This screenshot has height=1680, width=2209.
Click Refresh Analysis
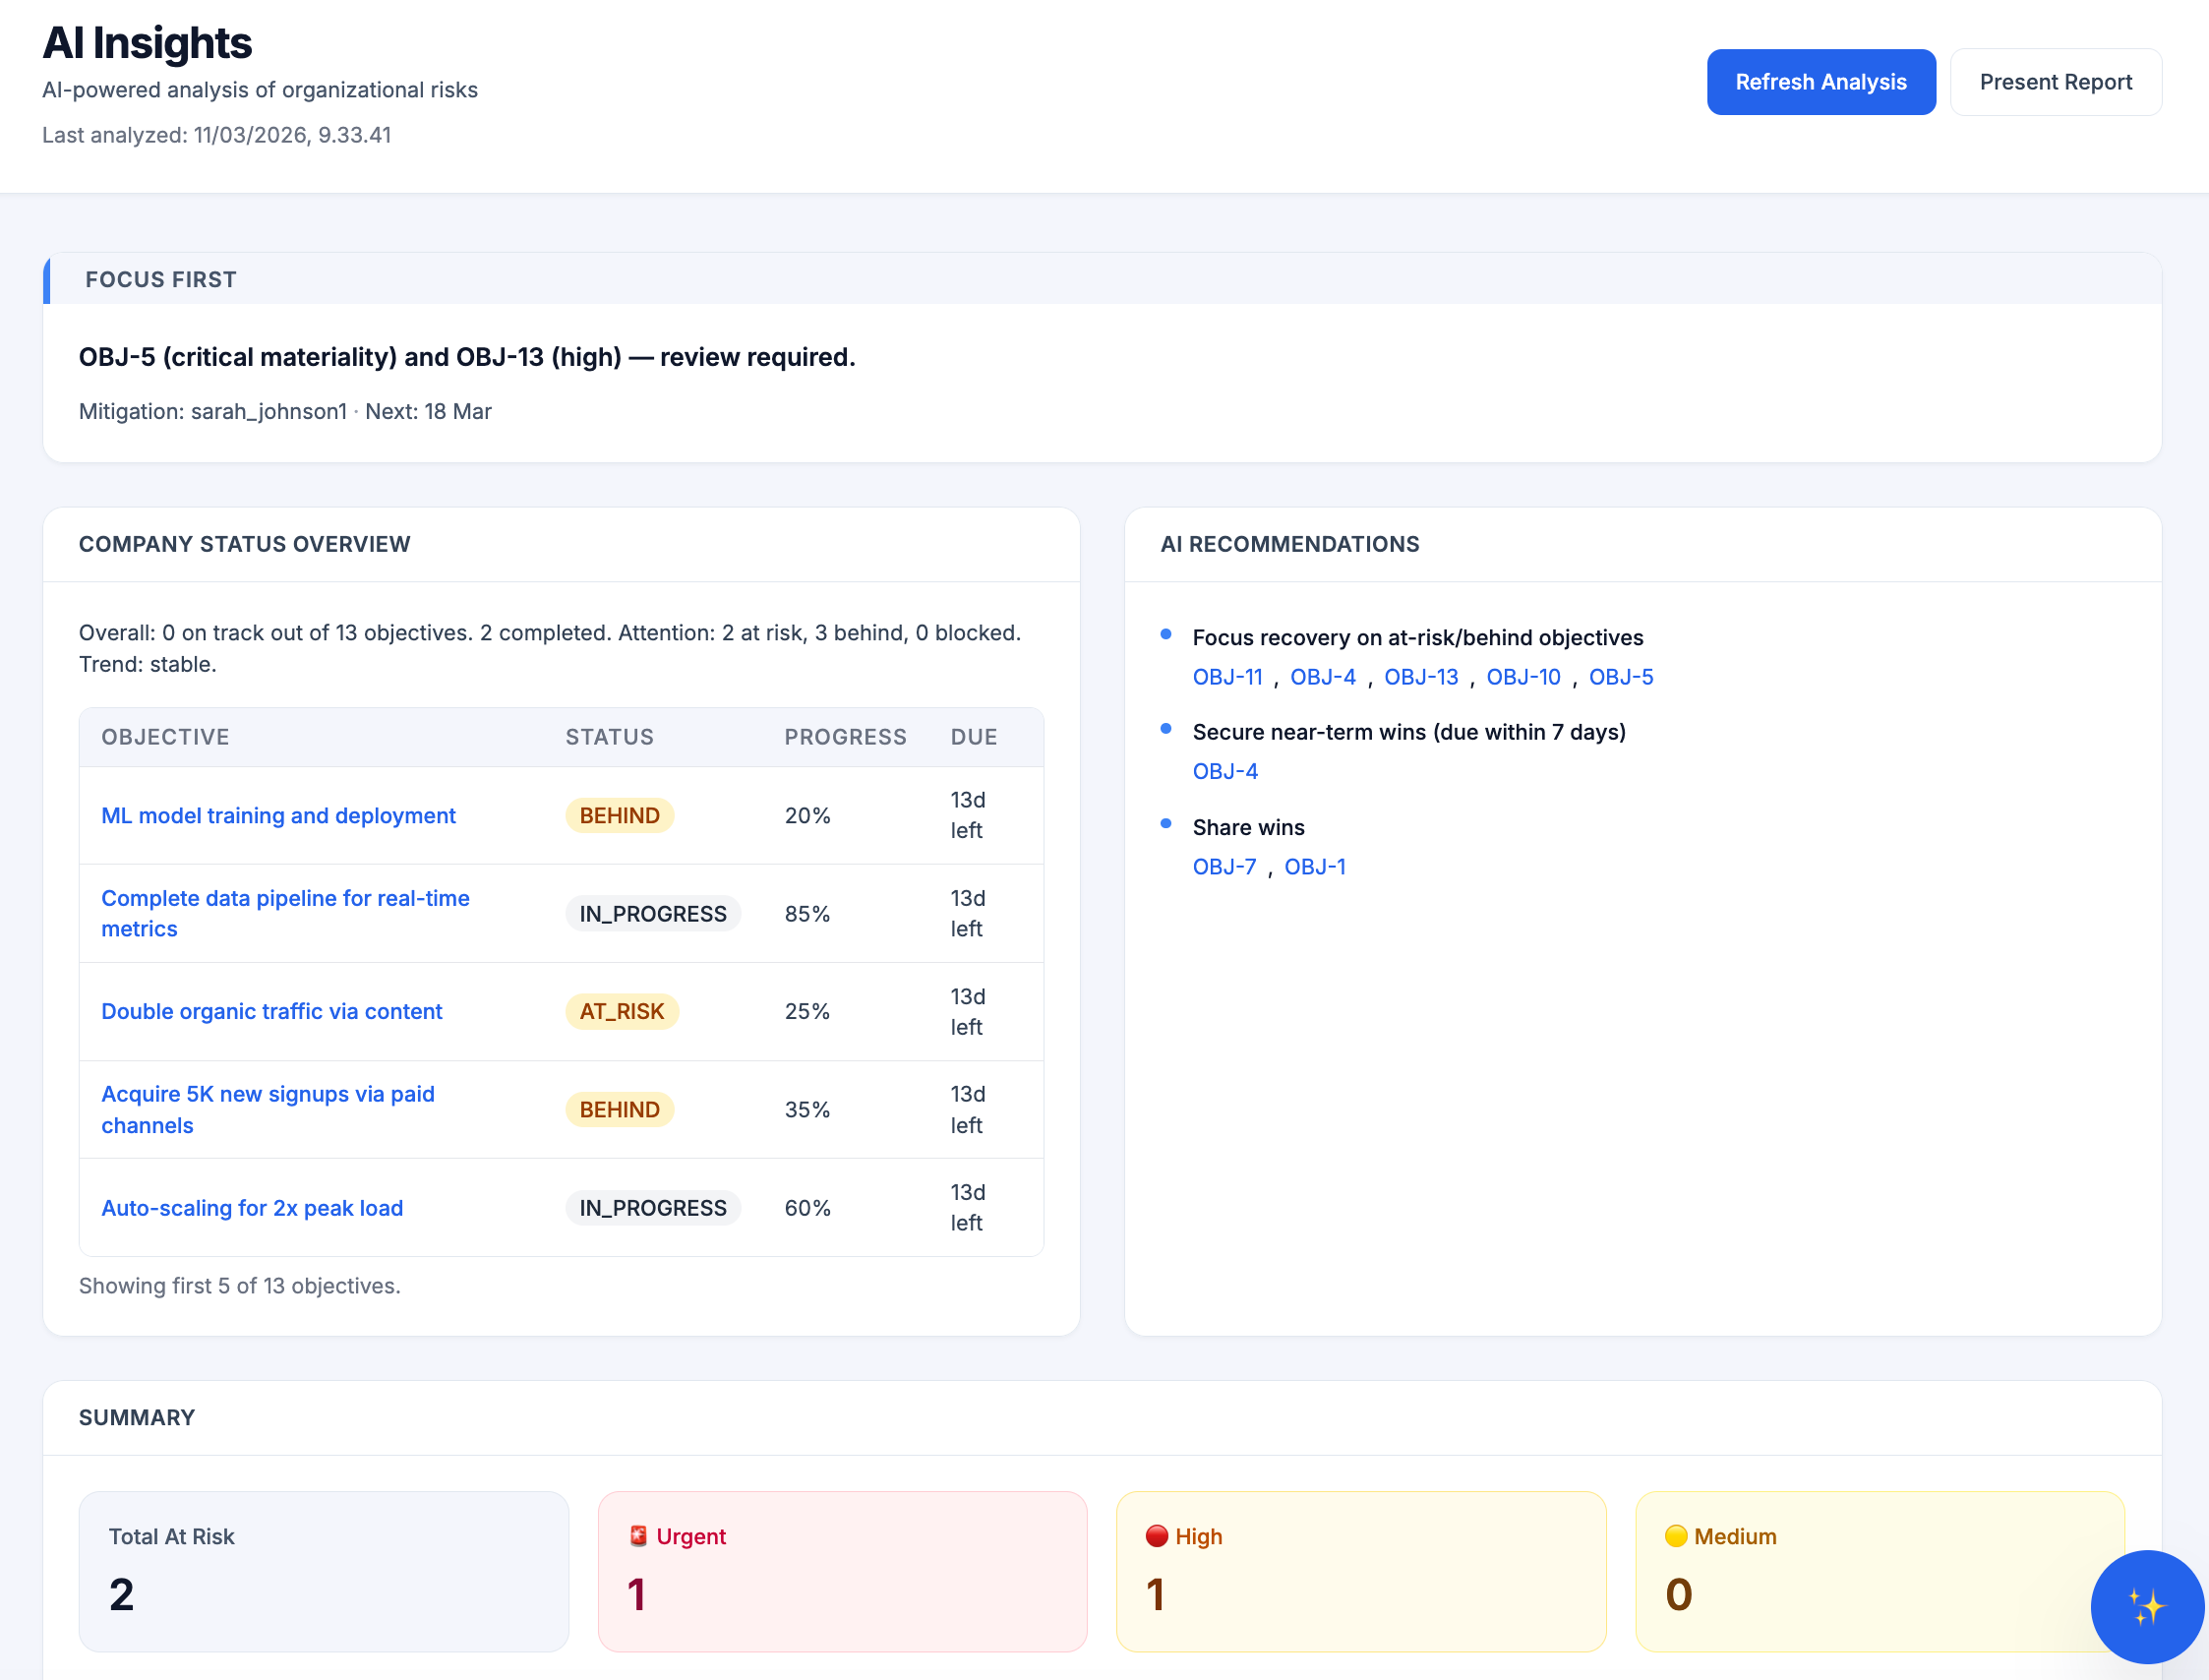point(1821,81)
